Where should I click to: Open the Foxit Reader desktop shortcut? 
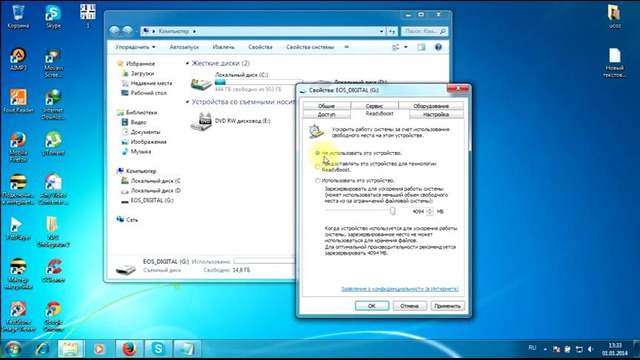[18, 101]
